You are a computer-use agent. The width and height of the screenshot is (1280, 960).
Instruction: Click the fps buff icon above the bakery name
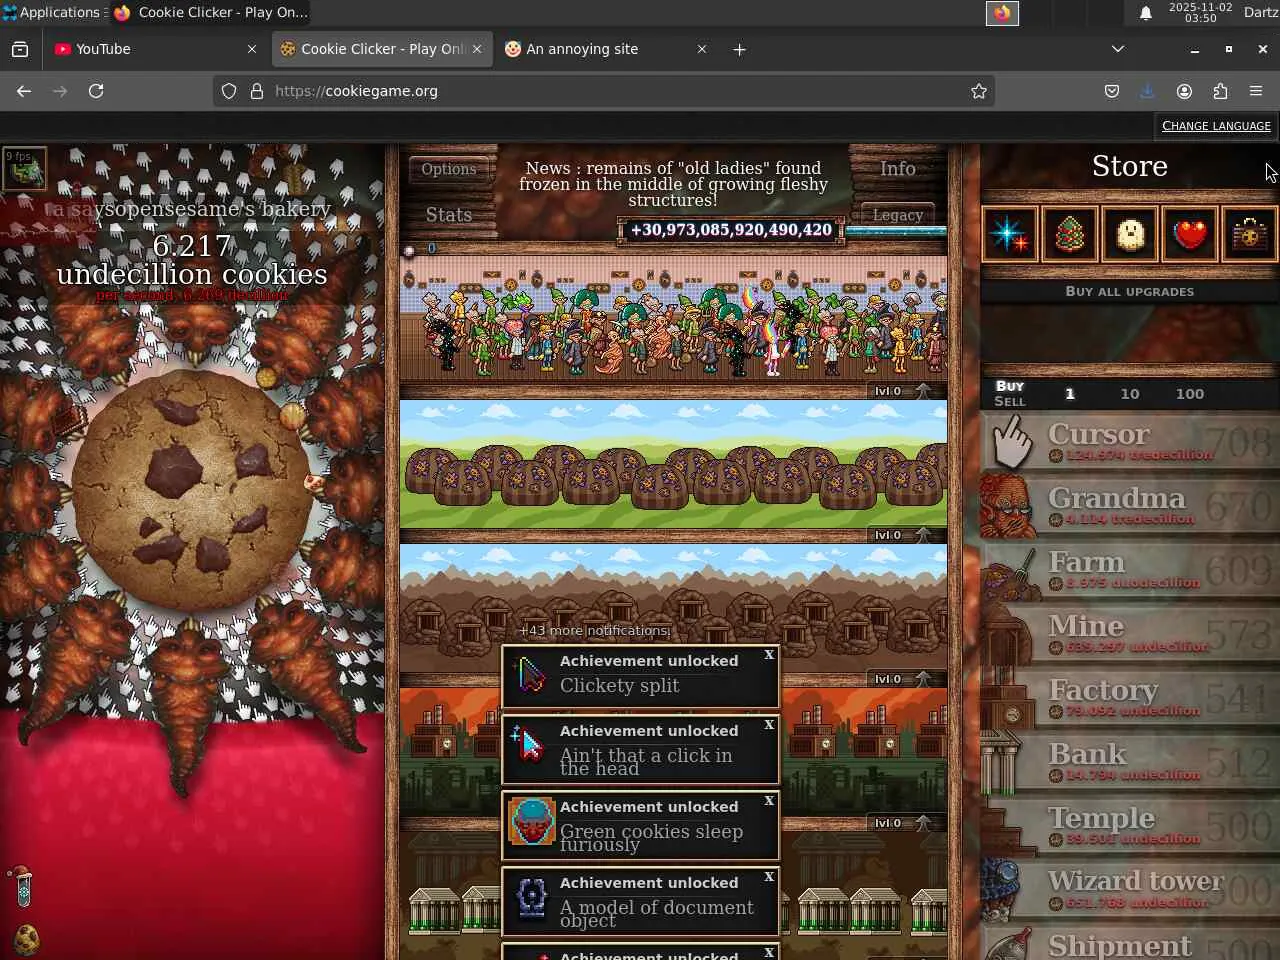(25, 170)
